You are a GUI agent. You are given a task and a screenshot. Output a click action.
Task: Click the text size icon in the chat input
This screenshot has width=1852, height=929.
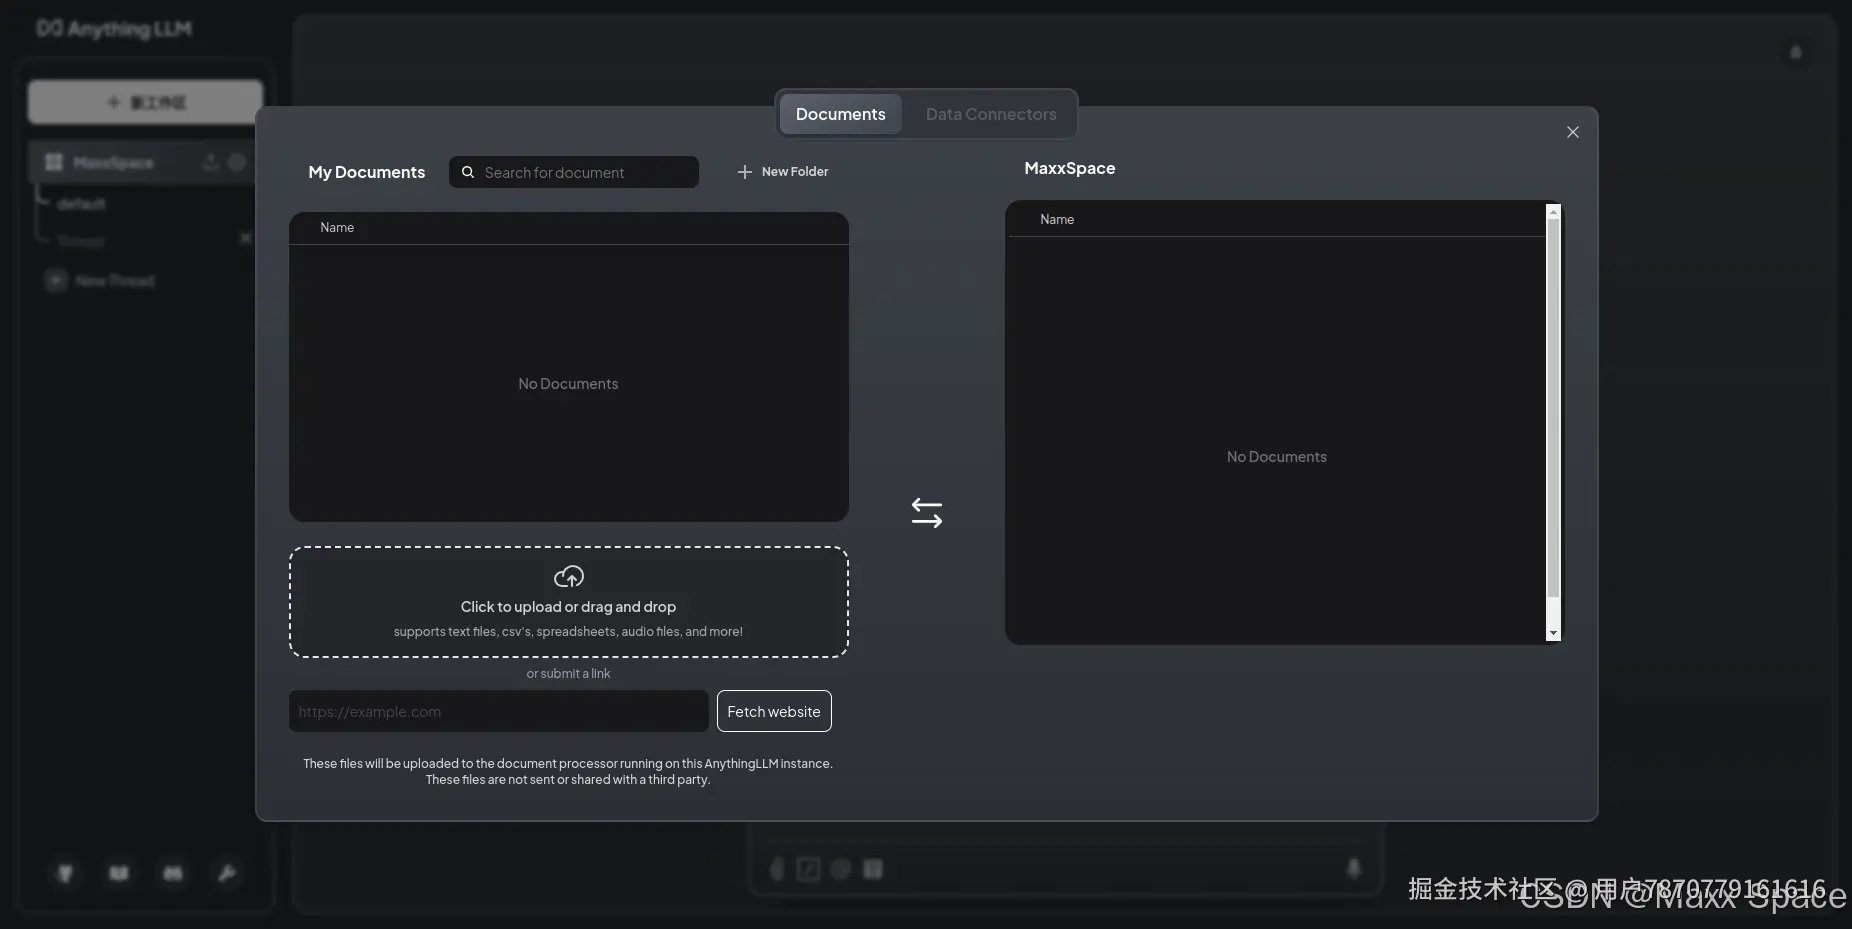point(873,869)
